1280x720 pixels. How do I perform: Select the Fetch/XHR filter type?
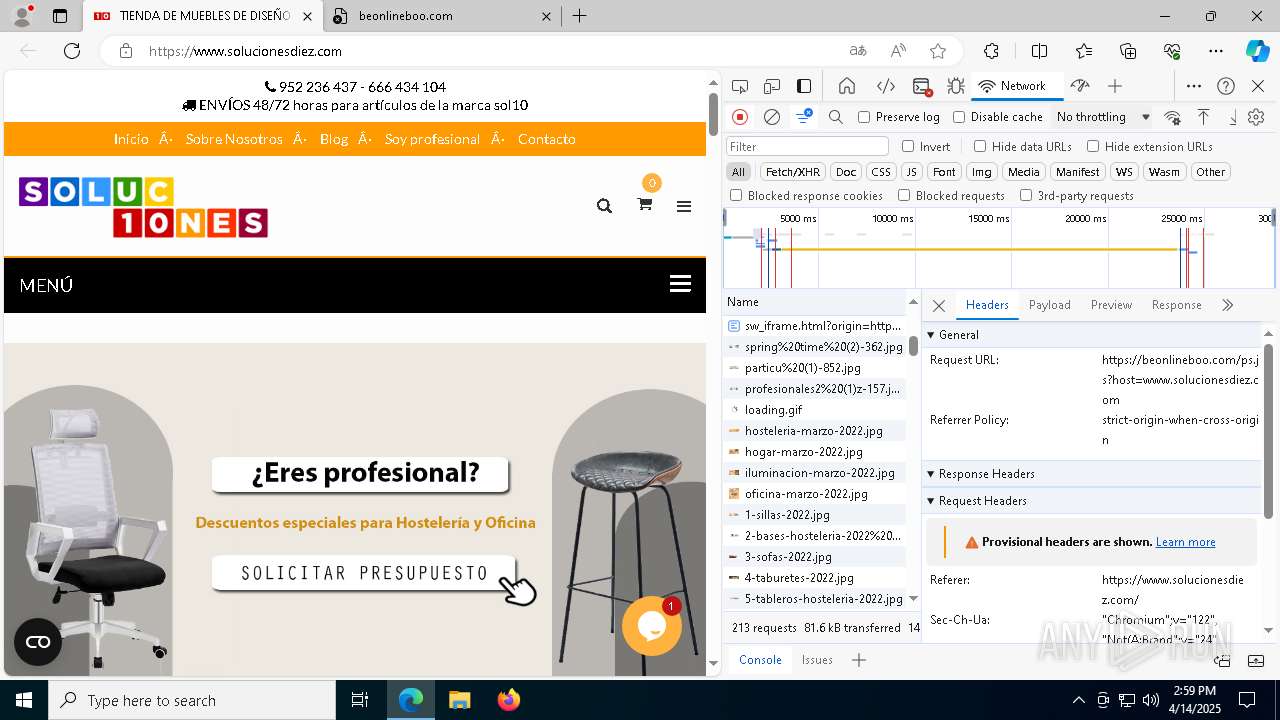(x=793, y=172)
